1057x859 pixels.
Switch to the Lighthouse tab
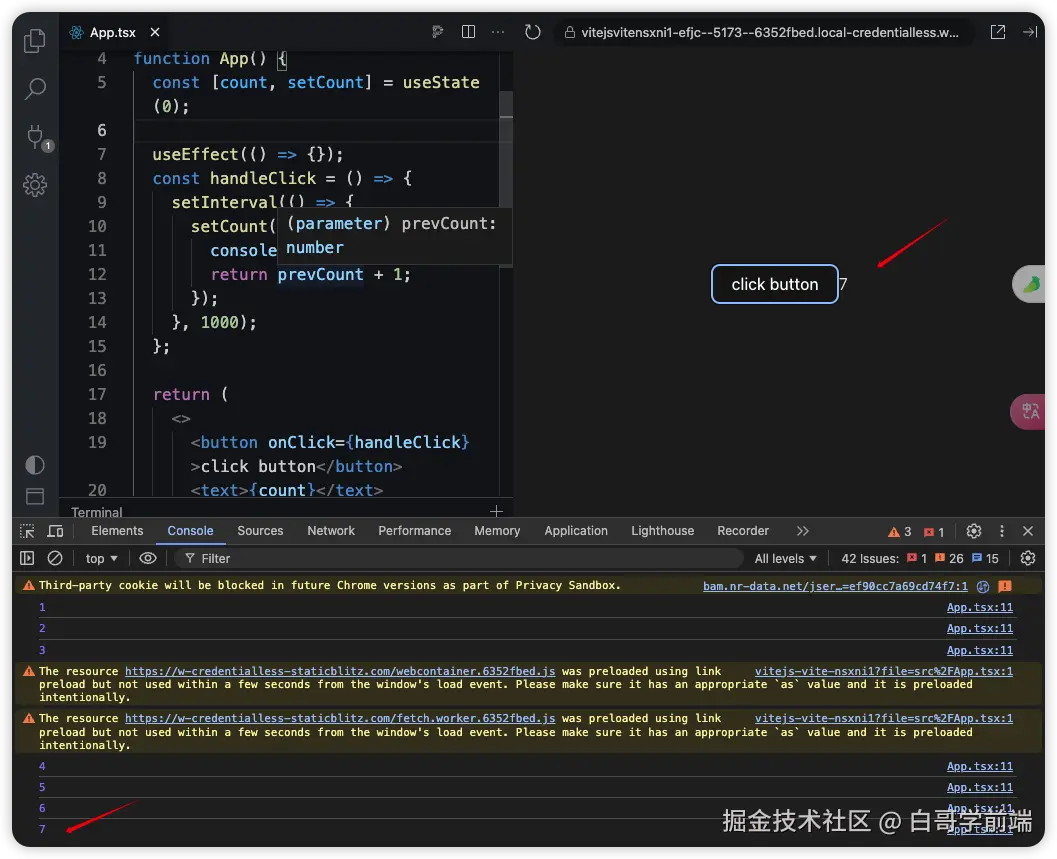663,531
